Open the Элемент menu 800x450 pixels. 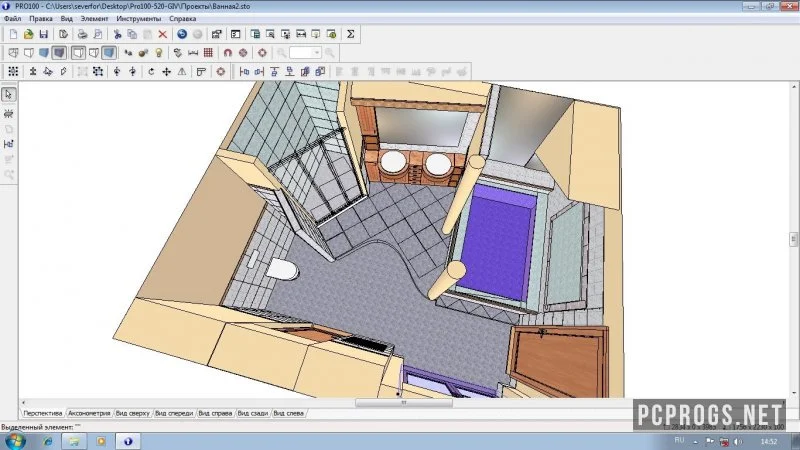pyautogui.click(x=94, y=18)
